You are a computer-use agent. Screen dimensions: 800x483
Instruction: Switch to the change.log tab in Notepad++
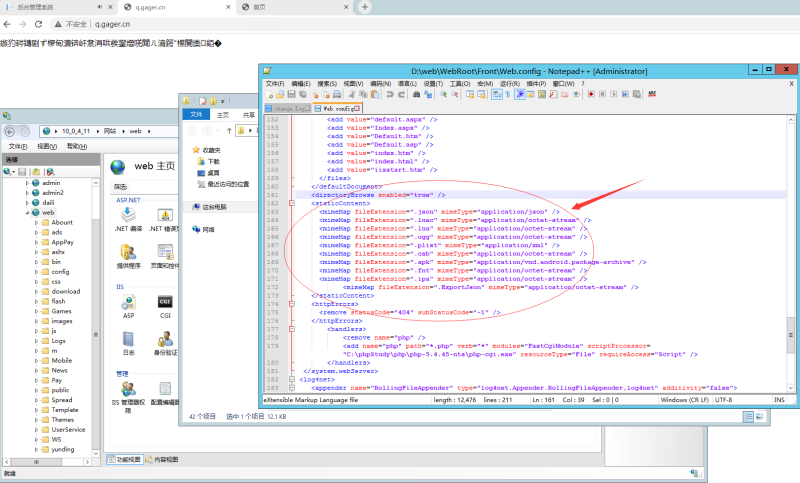point(288,109)
